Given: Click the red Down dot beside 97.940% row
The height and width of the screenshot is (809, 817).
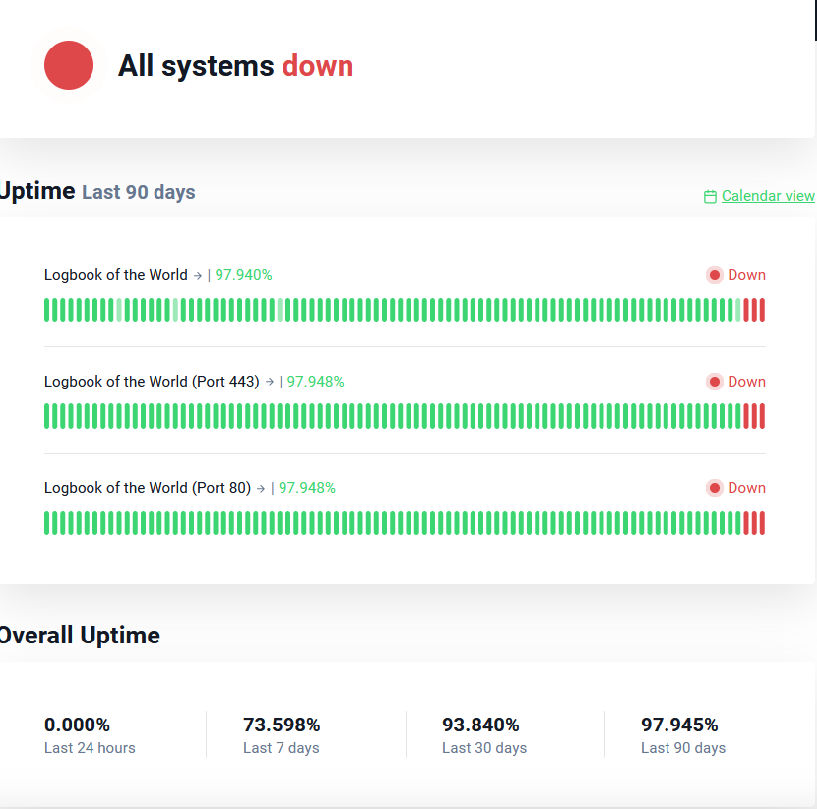Looking at the screenshot, I should coord(715,275).
